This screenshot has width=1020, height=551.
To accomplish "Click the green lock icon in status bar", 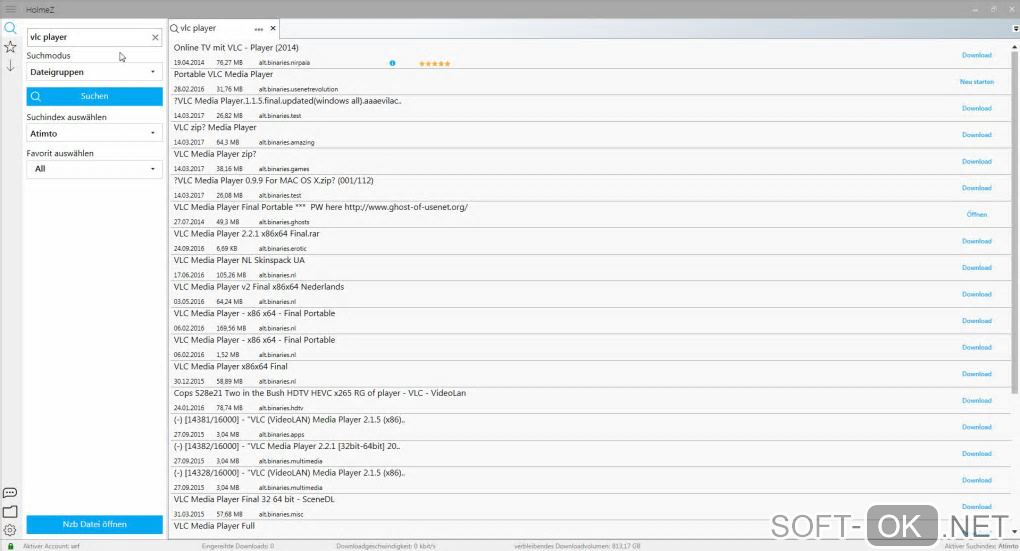I will (10, 546).
